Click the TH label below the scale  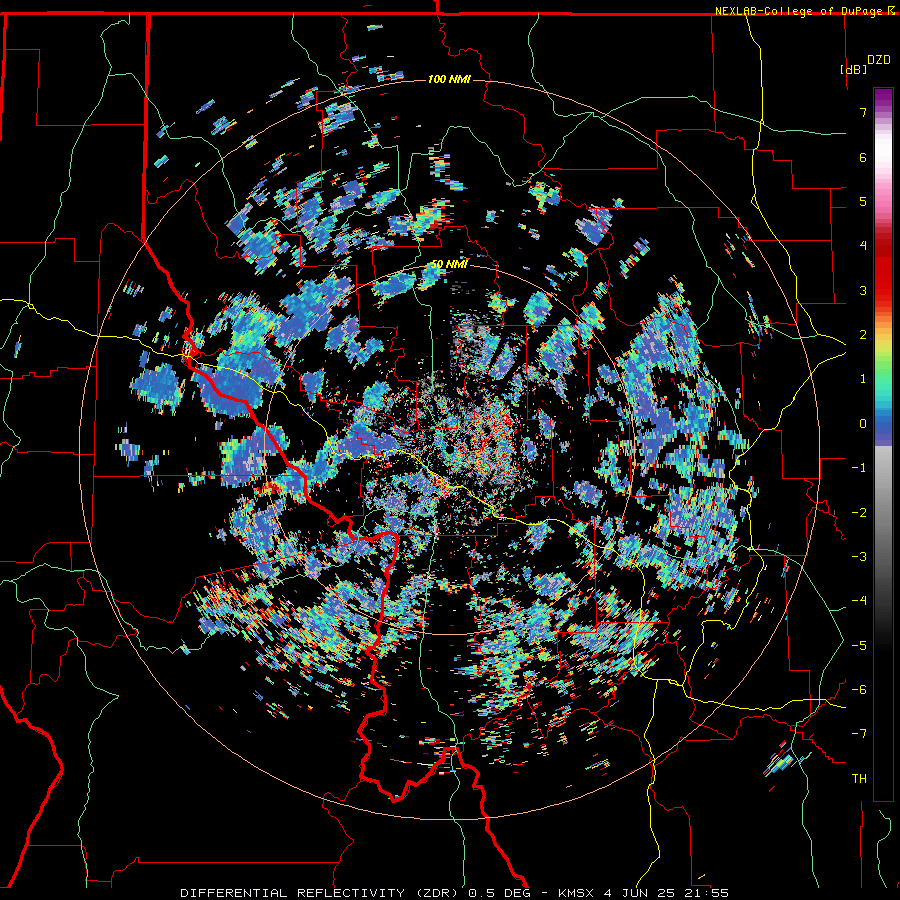click(x=859, y=779)
